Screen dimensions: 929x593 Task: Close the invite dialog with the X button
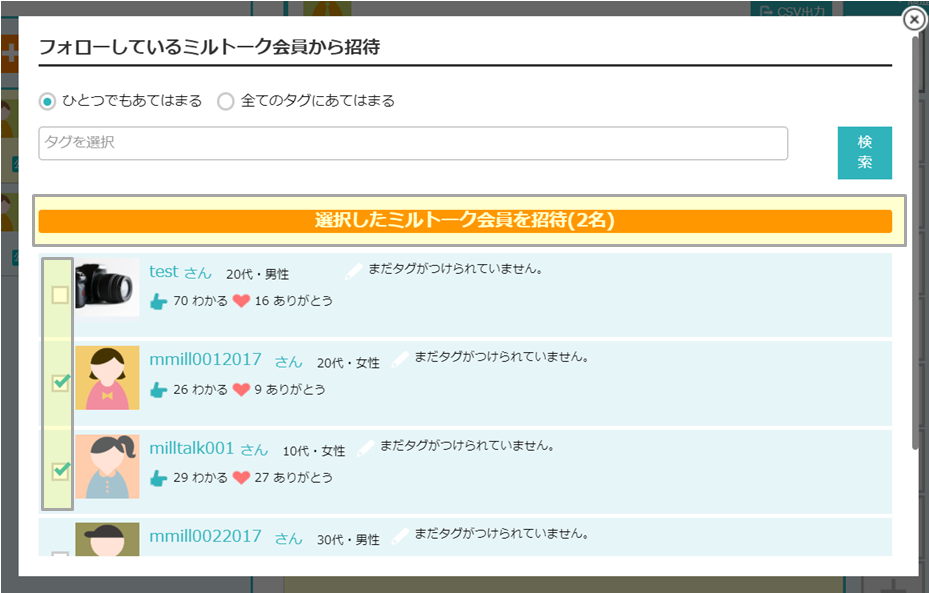[x=914, y=20]
